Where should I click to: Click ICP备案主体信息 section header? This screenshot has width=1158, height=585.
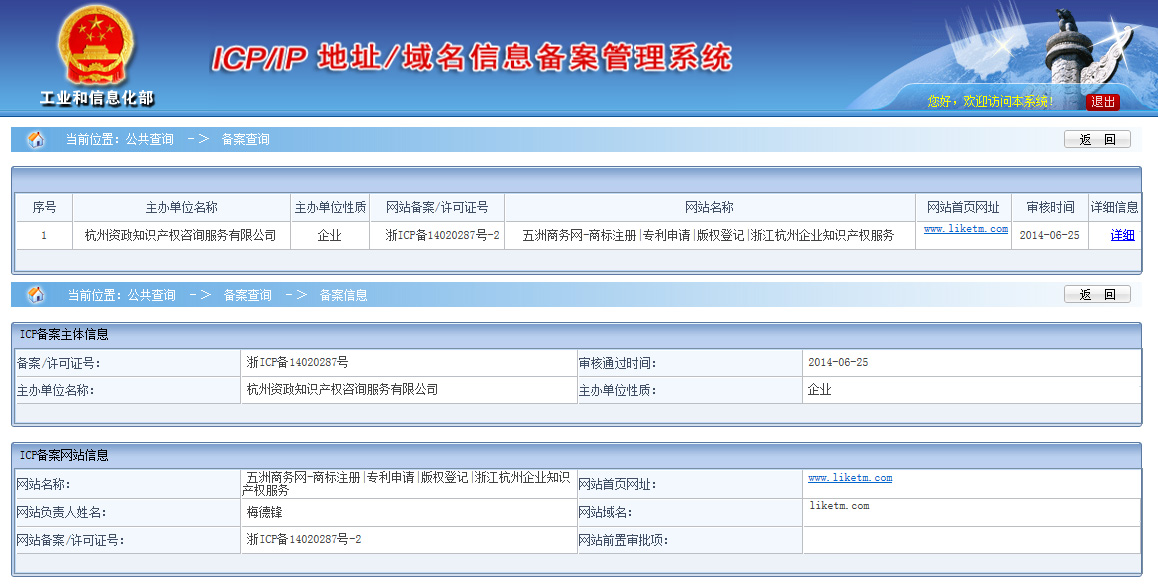(x=64, y=335)
